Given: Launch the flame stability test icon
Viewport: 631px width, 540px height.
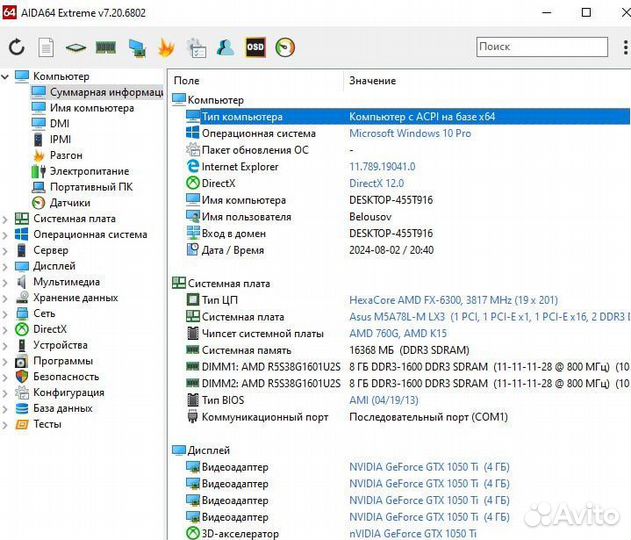Looking at the screenshot, I should click(x=166, y=47).
